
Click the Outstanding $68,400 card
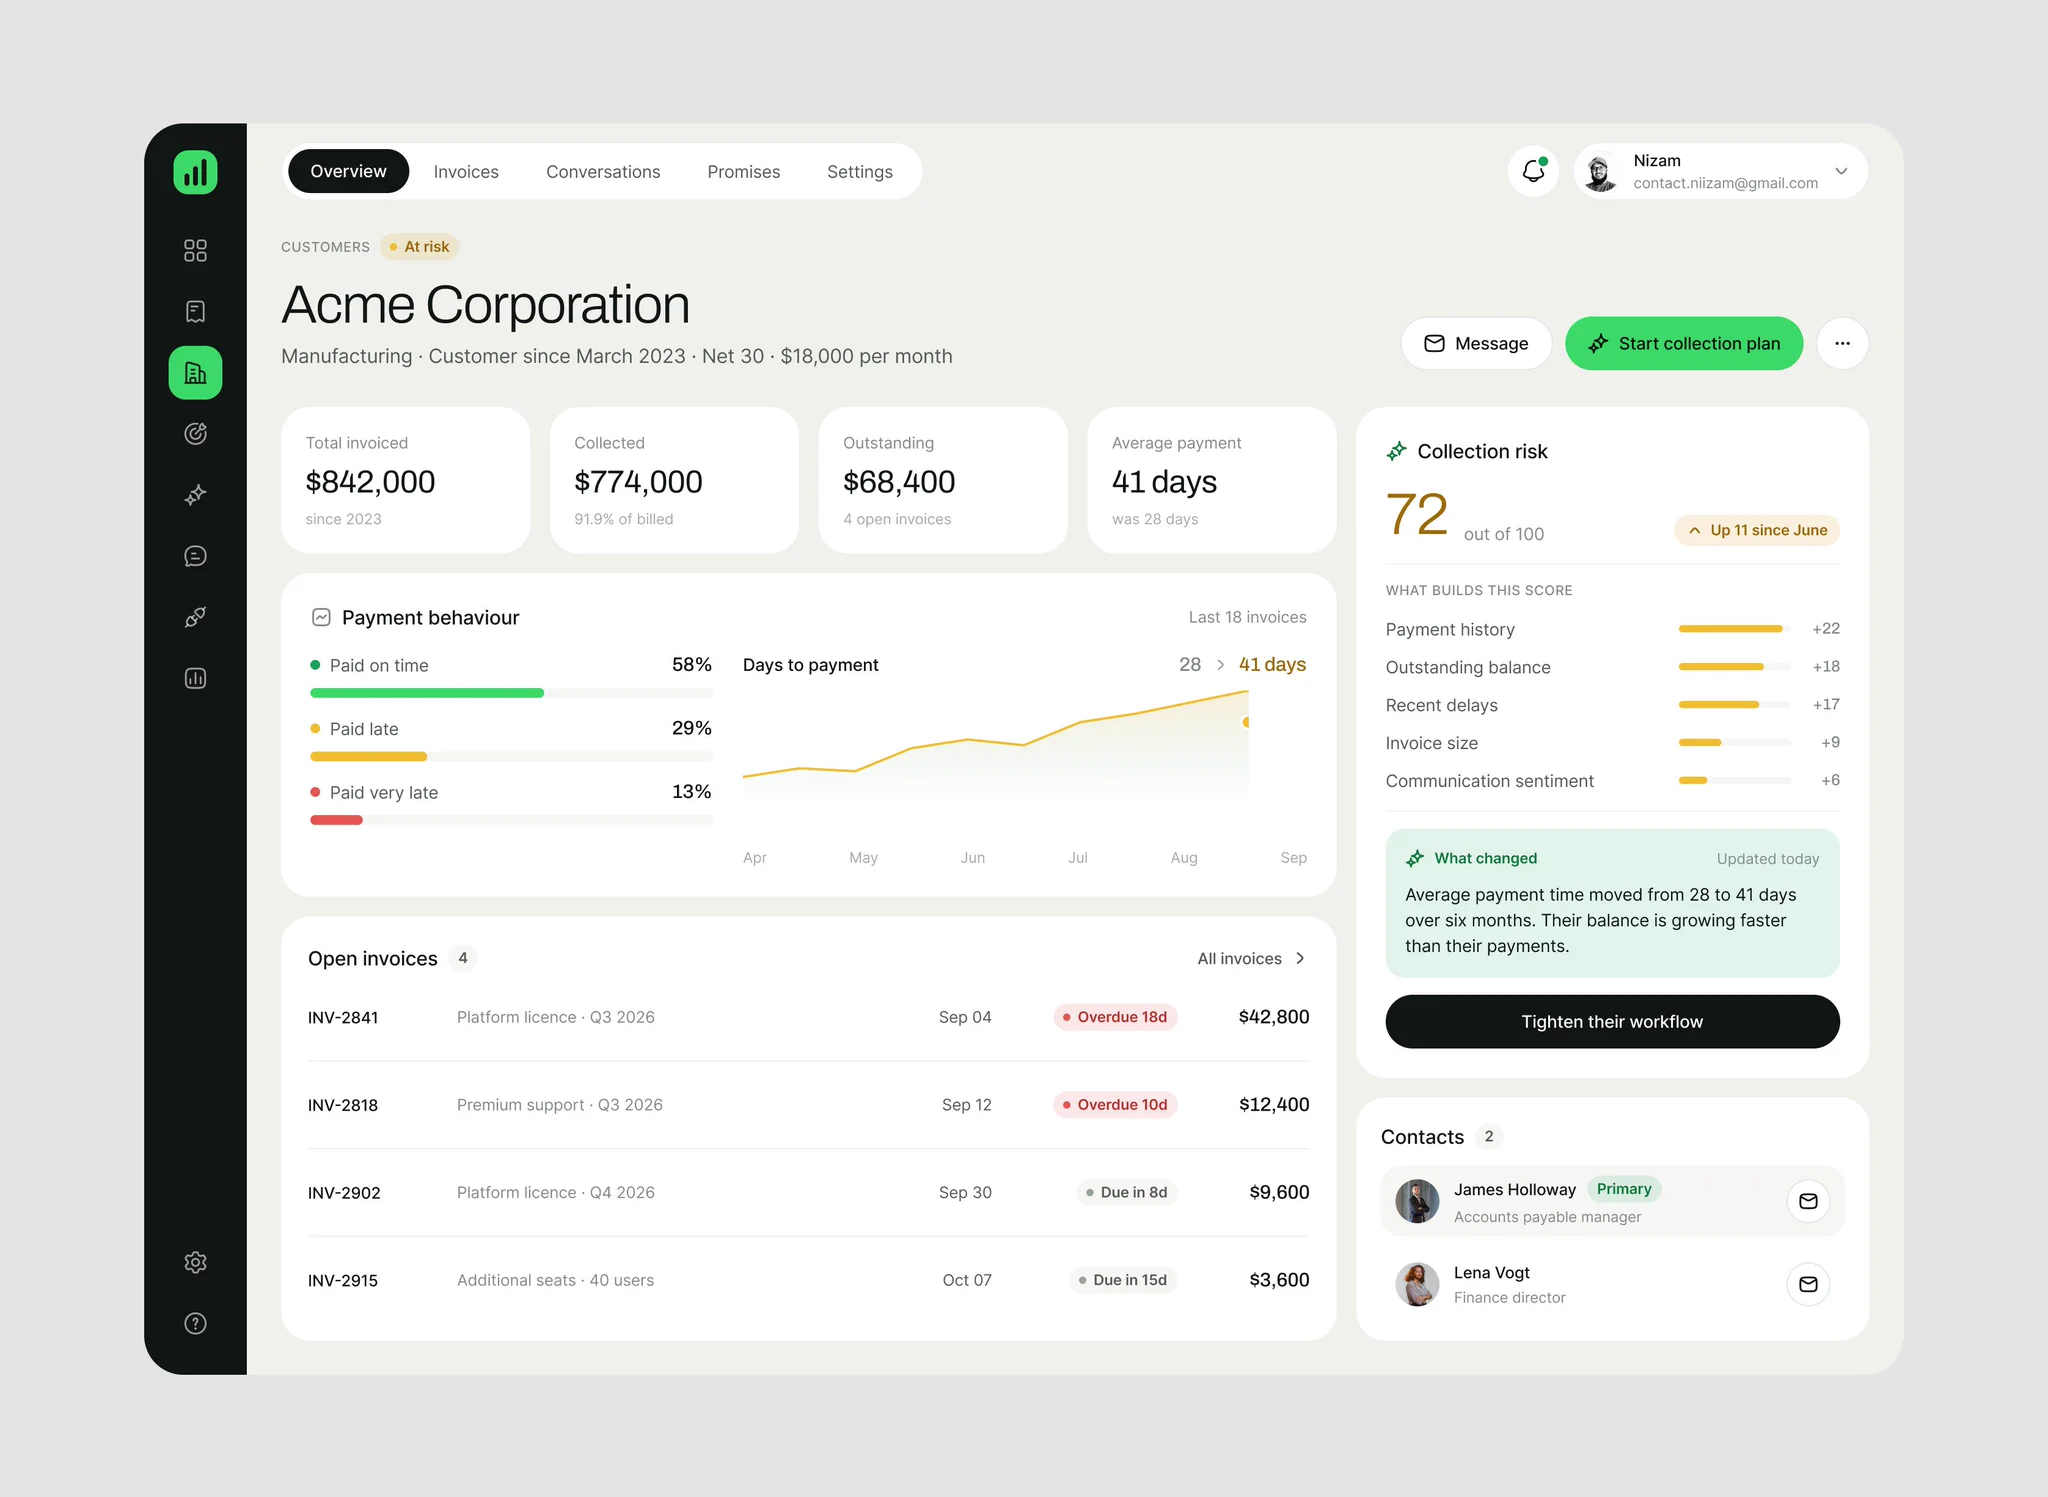(x=943, y=480)
